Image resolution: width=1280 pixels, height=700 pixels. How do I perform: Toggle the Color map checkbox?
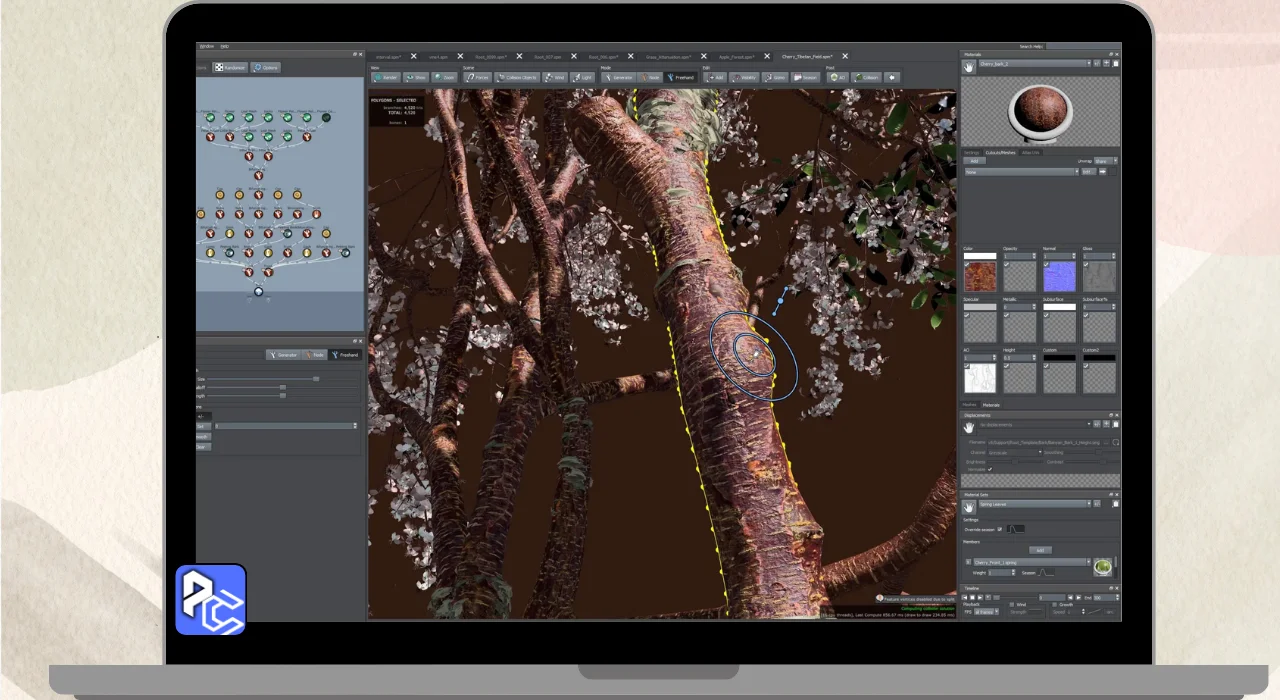click(x=967, y=265)
